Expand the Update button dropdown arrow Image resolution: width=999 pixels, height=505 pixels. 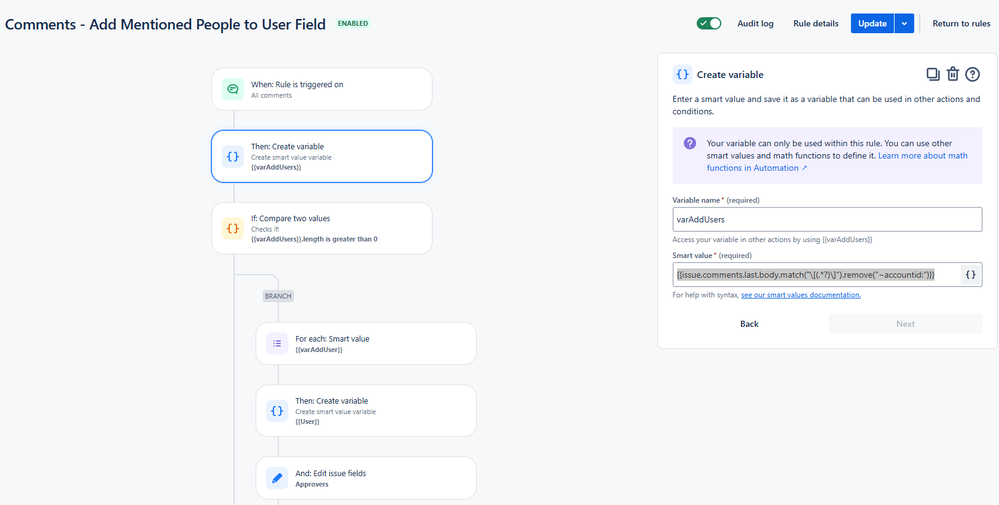click(x=905, y=24)
